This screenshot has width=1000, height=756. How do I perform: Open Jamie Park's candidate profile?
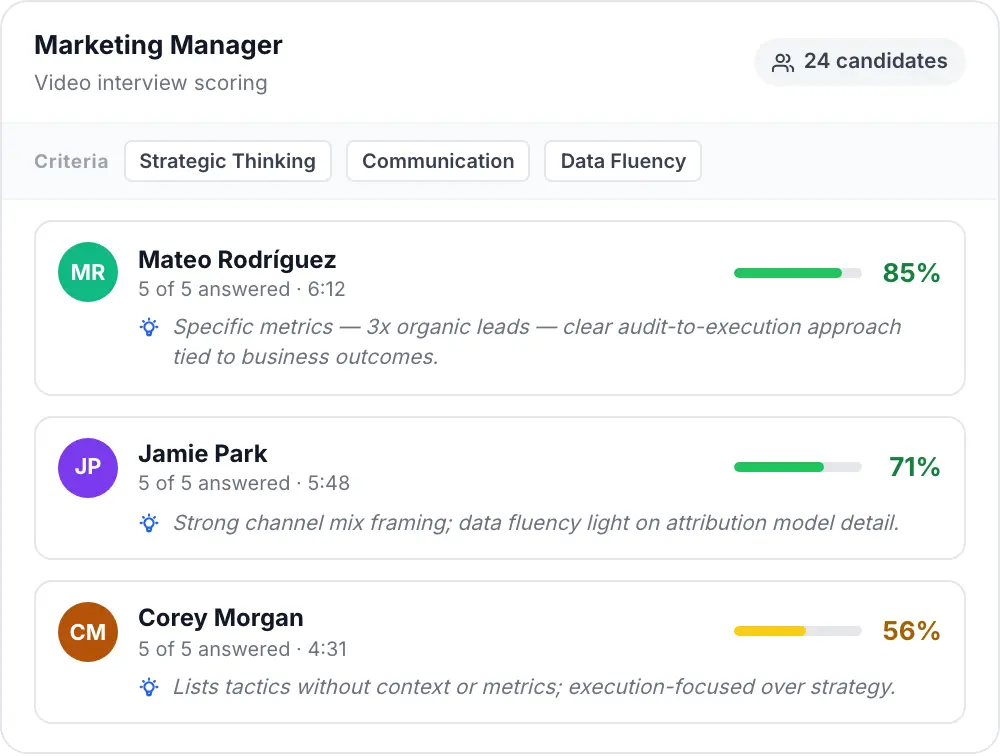tap(203, 453)
